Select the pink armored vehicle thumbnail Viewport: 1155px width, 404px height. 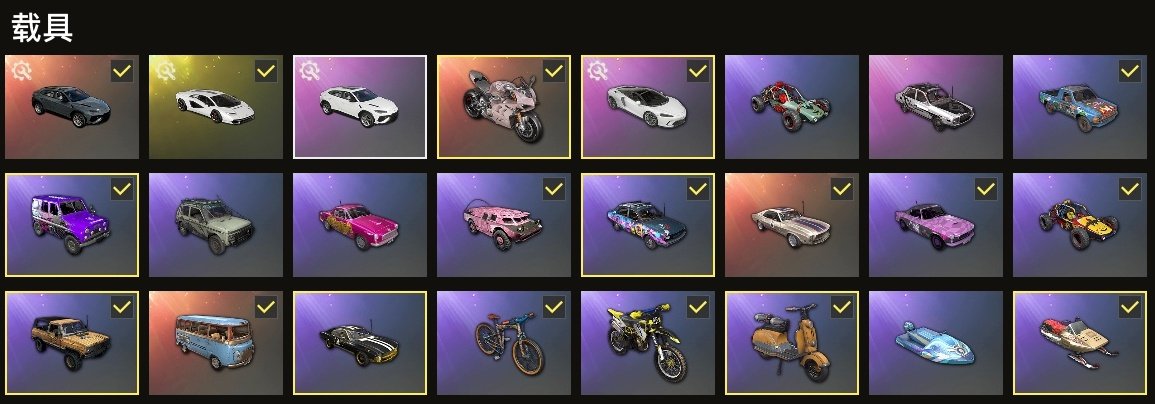(x=504, y=225)
